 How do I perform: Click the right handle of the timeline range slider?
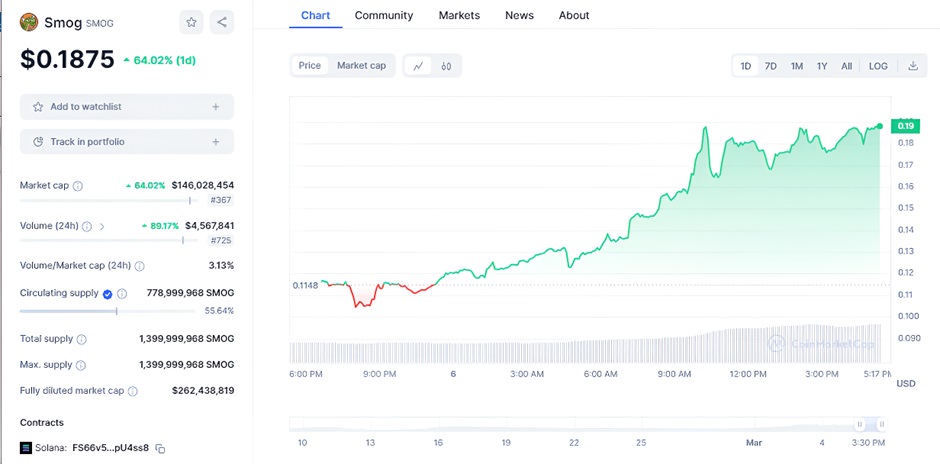click(880, 424)
